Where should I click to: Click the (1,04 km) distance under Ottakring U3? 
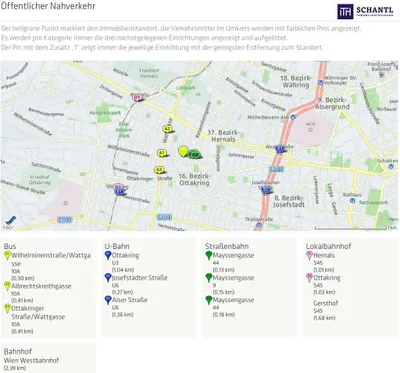(x=123, y=270)
